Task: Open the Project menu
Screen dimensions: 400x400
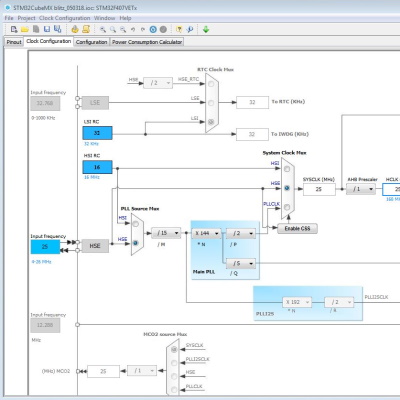Action: pos(26,18)
